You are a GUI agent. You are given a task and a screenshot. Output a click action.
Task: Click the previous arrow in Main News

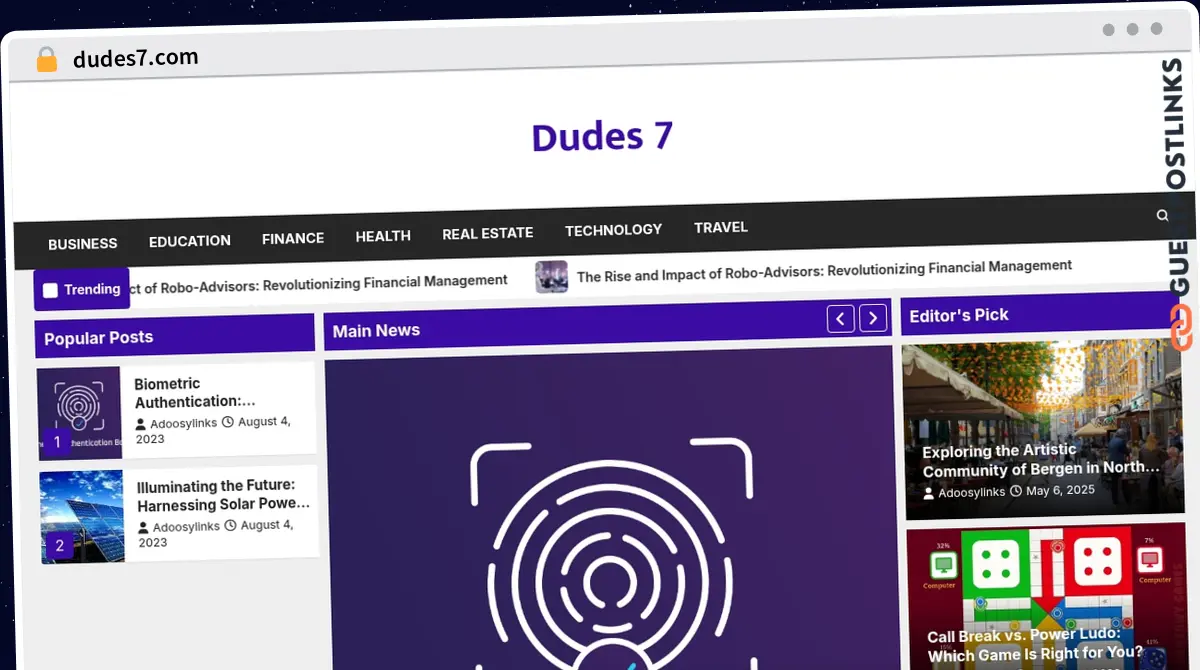click(840, 318)
